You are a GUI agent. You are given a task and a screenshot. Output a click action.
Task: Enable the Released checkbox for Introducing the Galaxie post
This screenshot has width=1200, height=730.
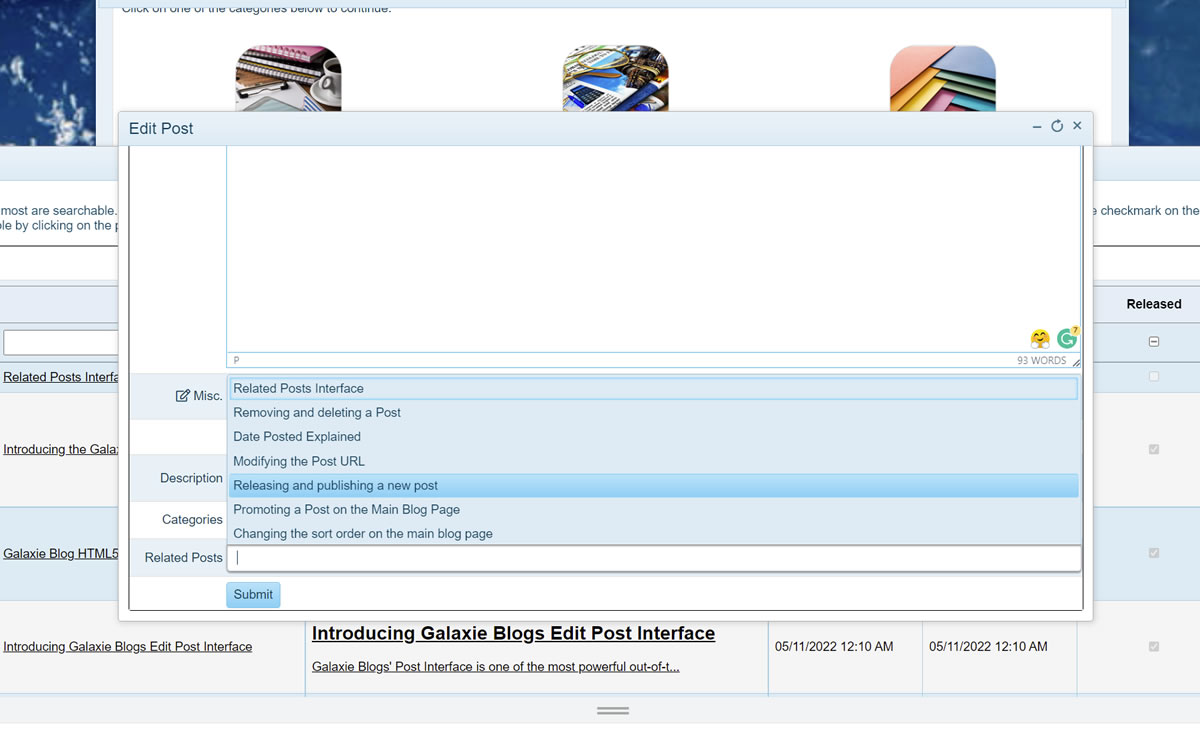coord(1154,449)
